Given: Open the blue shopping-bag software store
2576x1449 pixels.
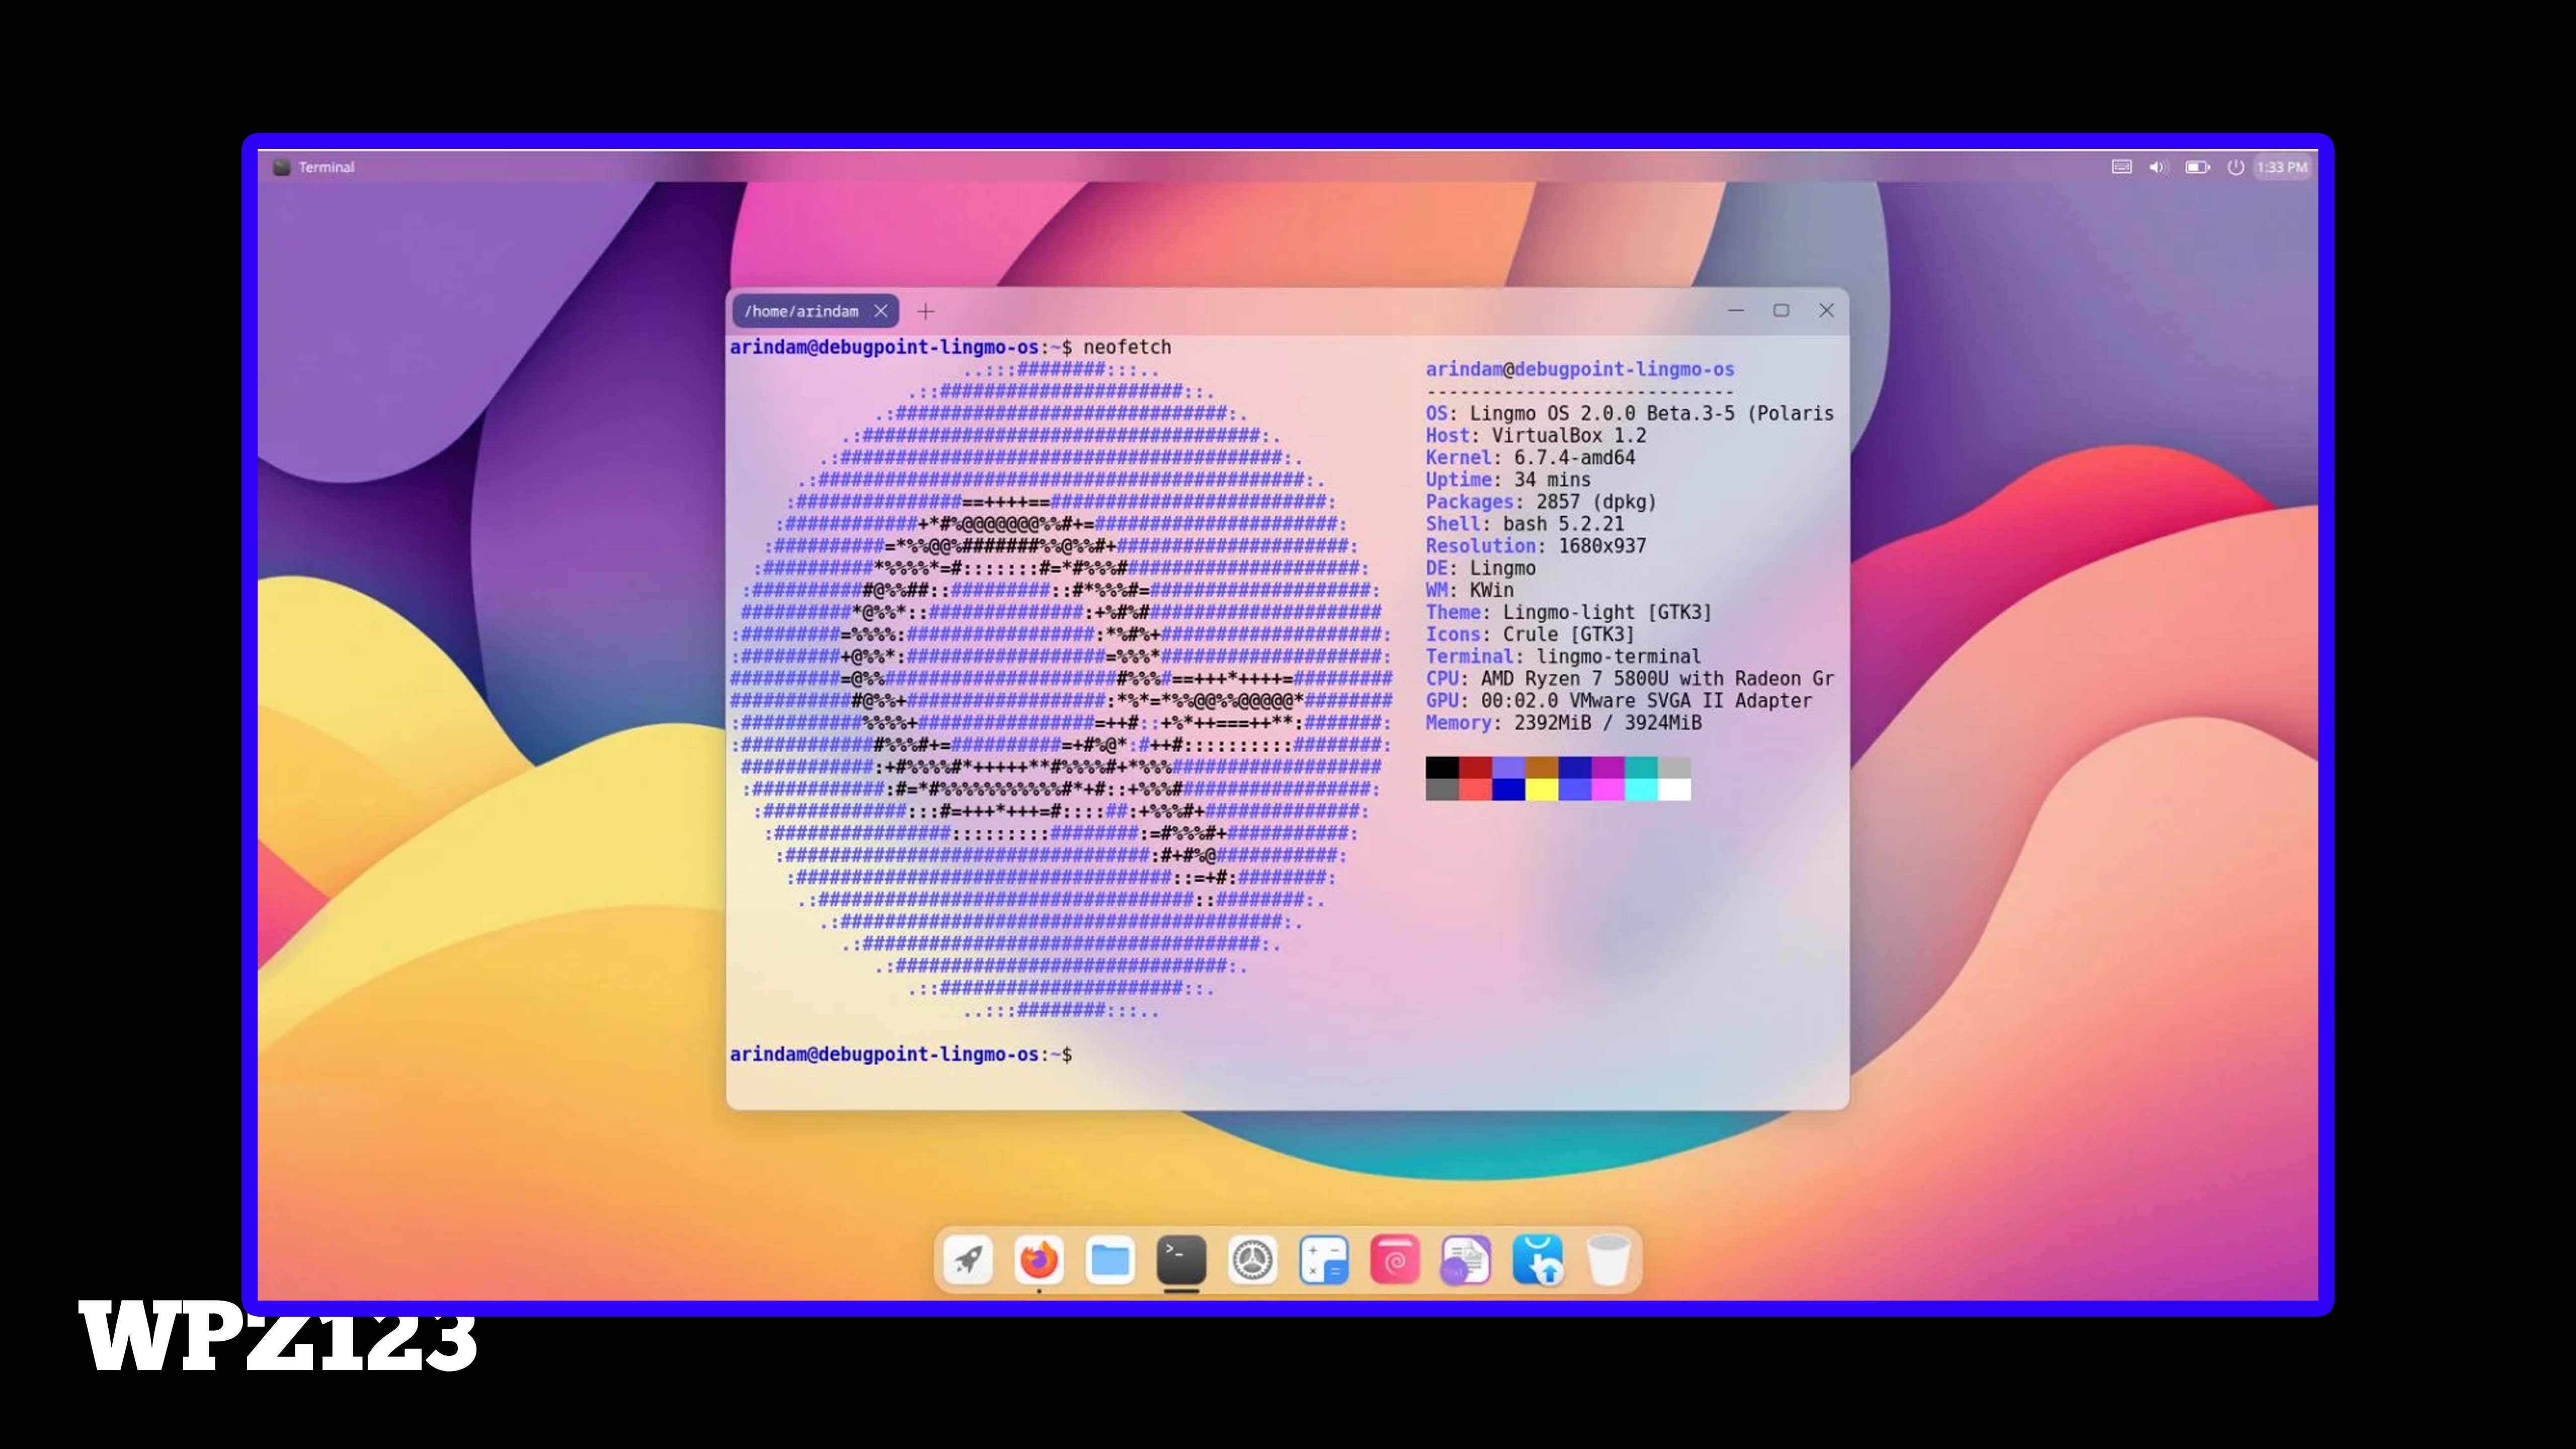Looking at the screenshot, I should (1537, 1259).
